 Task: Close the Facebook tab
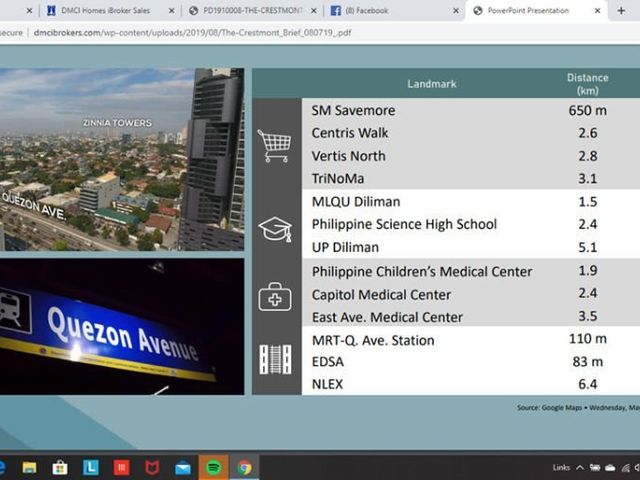(456, 11)
